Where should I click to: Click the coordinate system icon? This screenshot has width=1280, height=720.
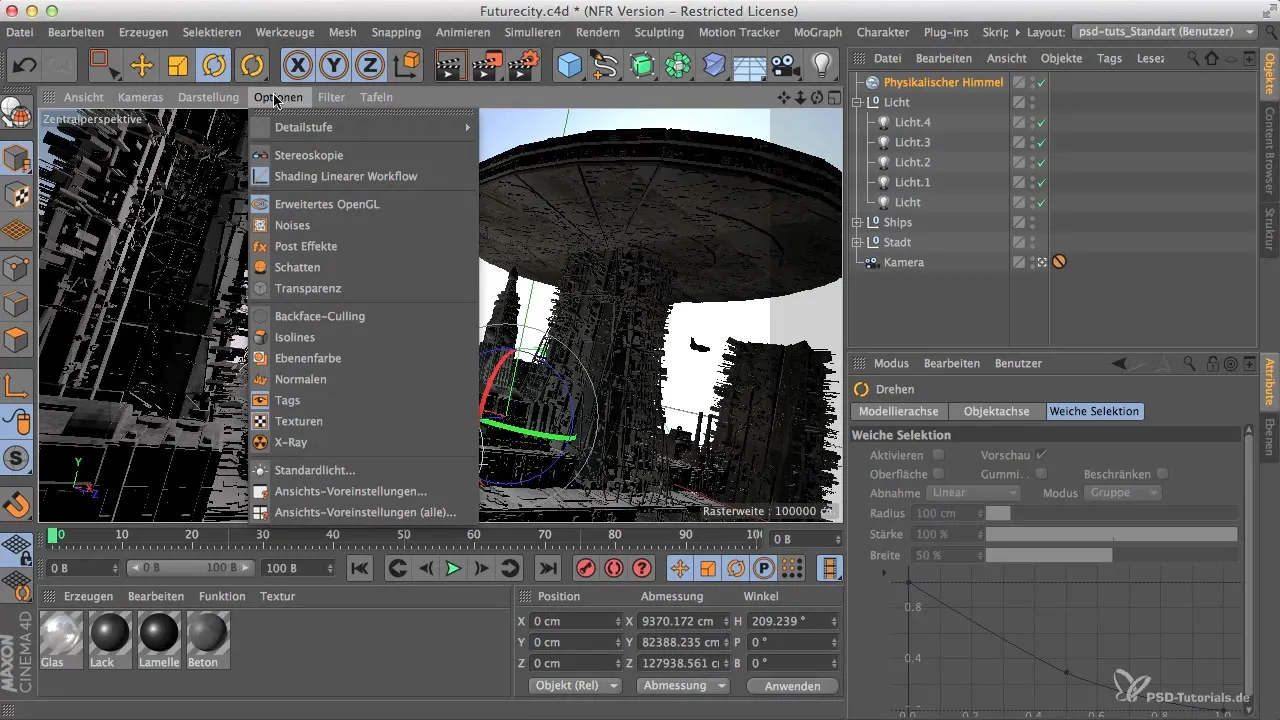pyautogui.click(x=407, y=66)
